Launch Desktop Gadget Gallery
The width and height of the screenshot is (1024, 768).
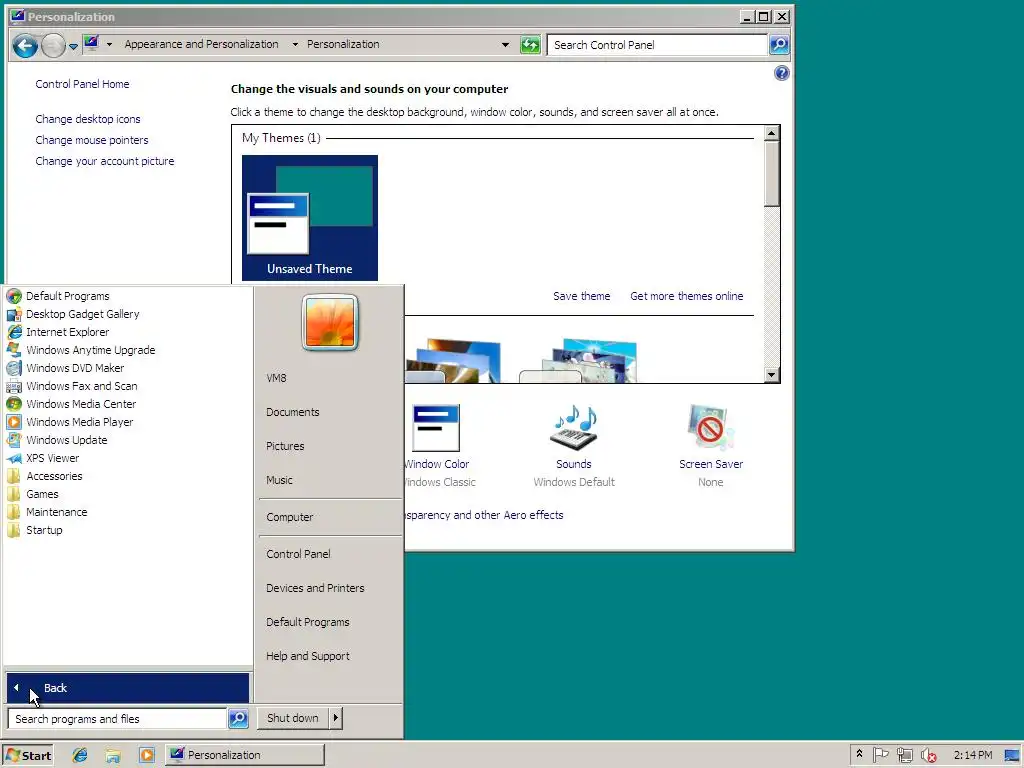click(82, 314)
